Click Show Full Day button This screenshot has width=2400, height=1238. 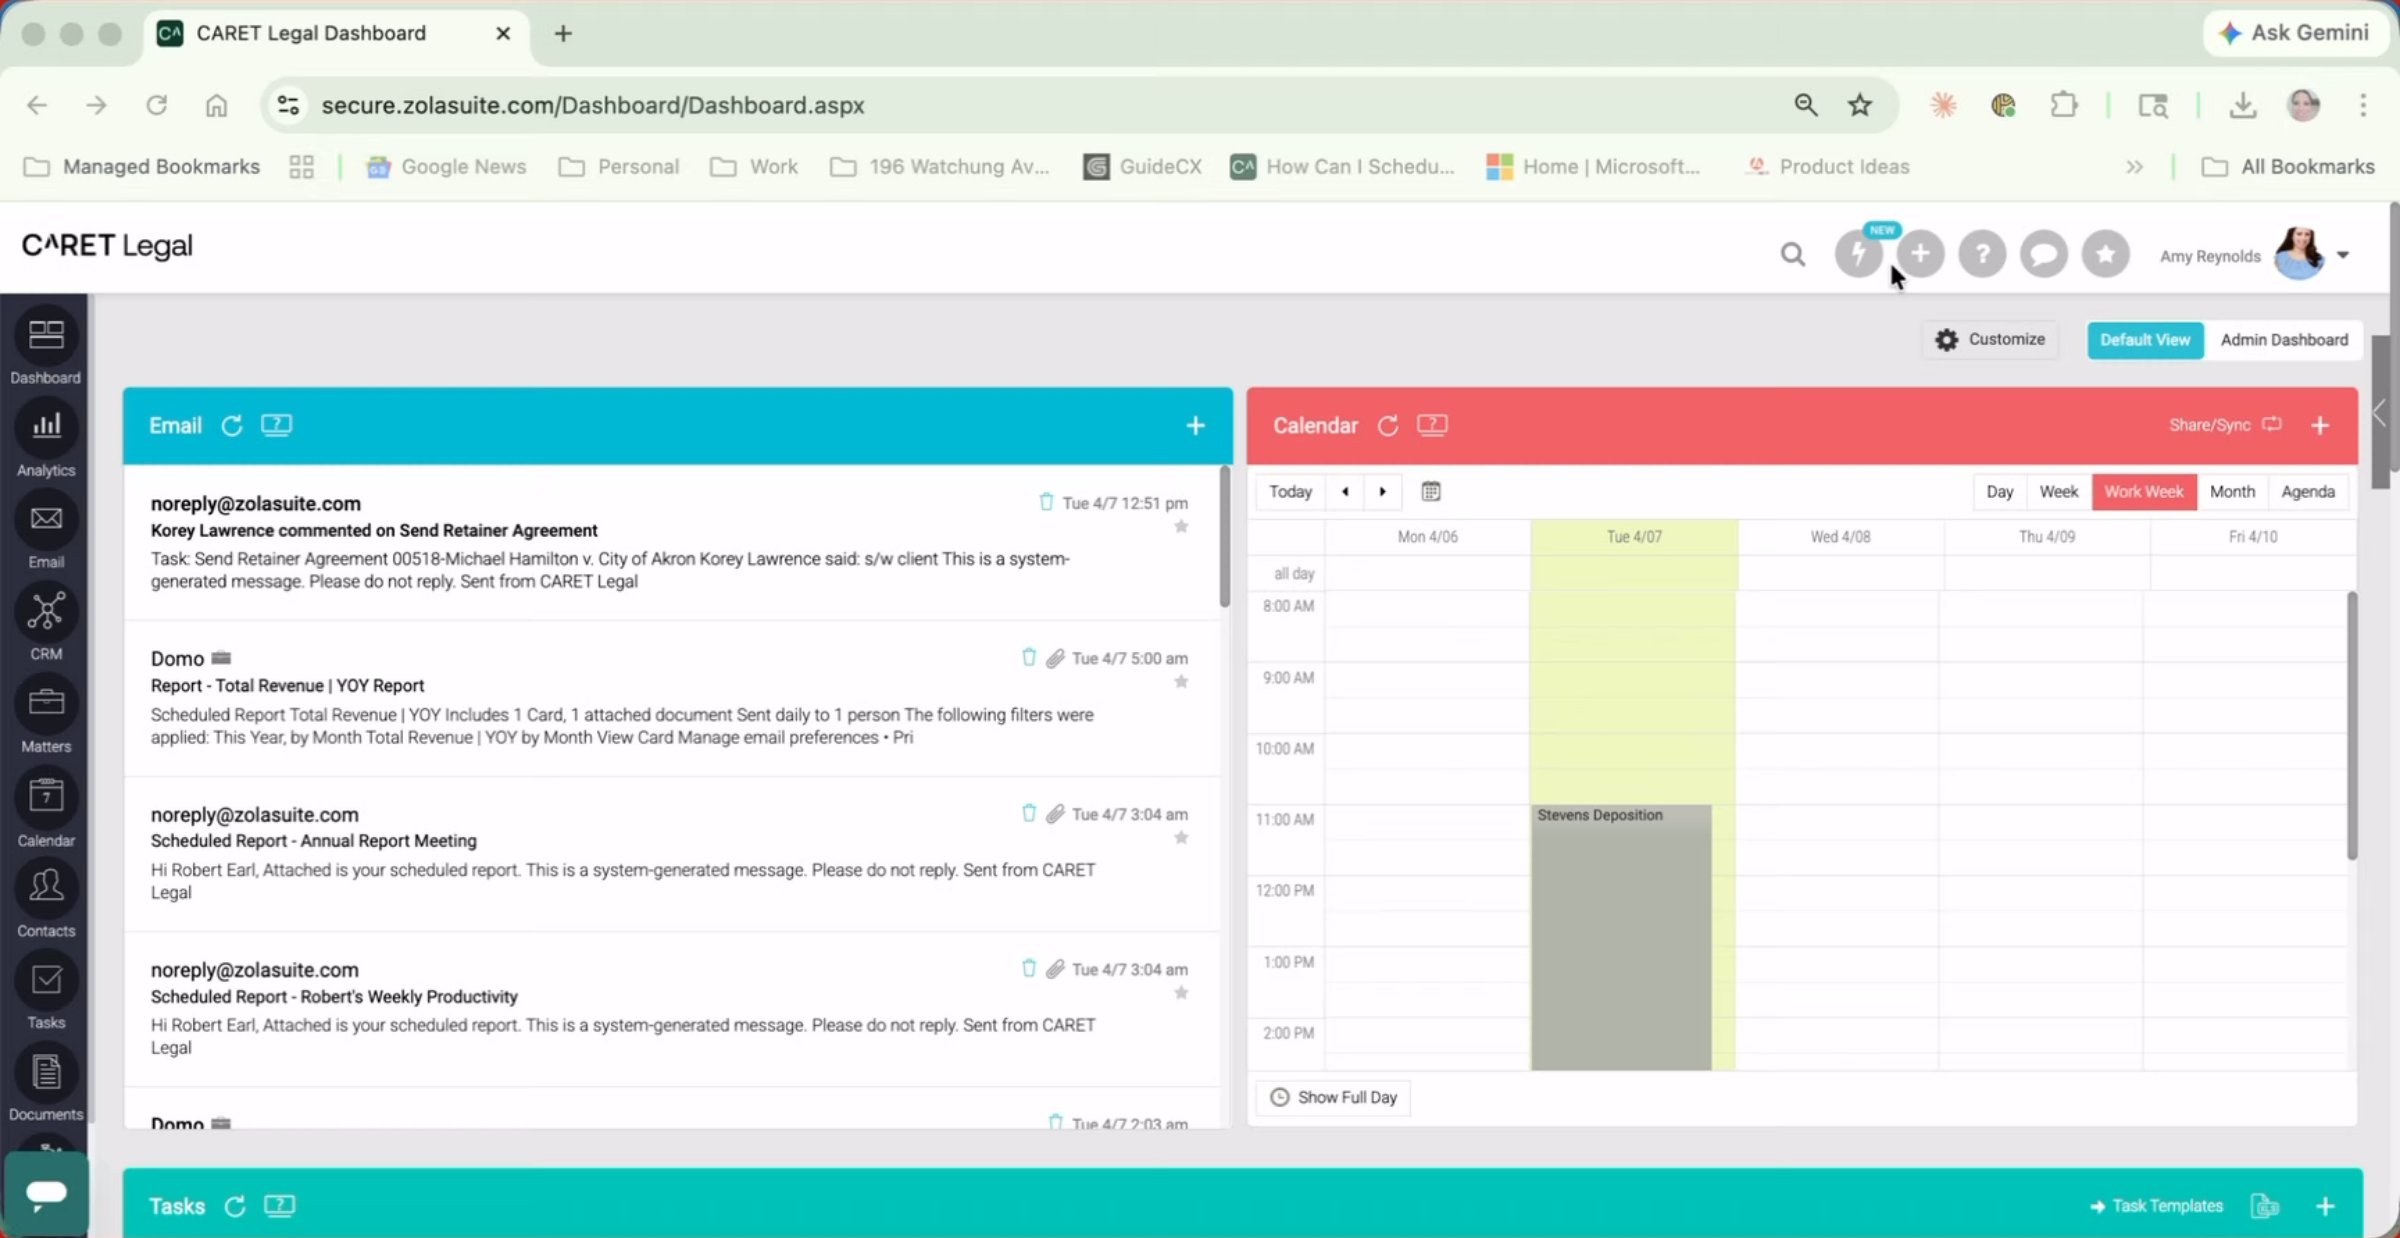(x=1333, y=1097)
